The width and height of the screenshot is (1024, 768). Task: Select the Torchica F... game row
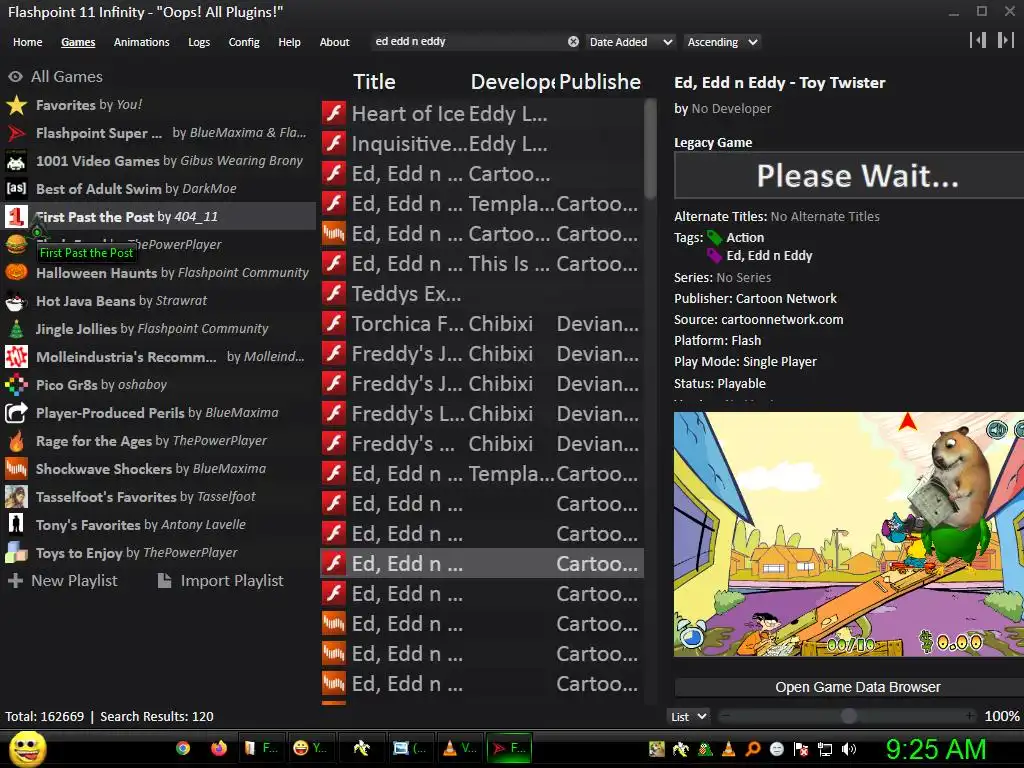[x=482, y=324]
